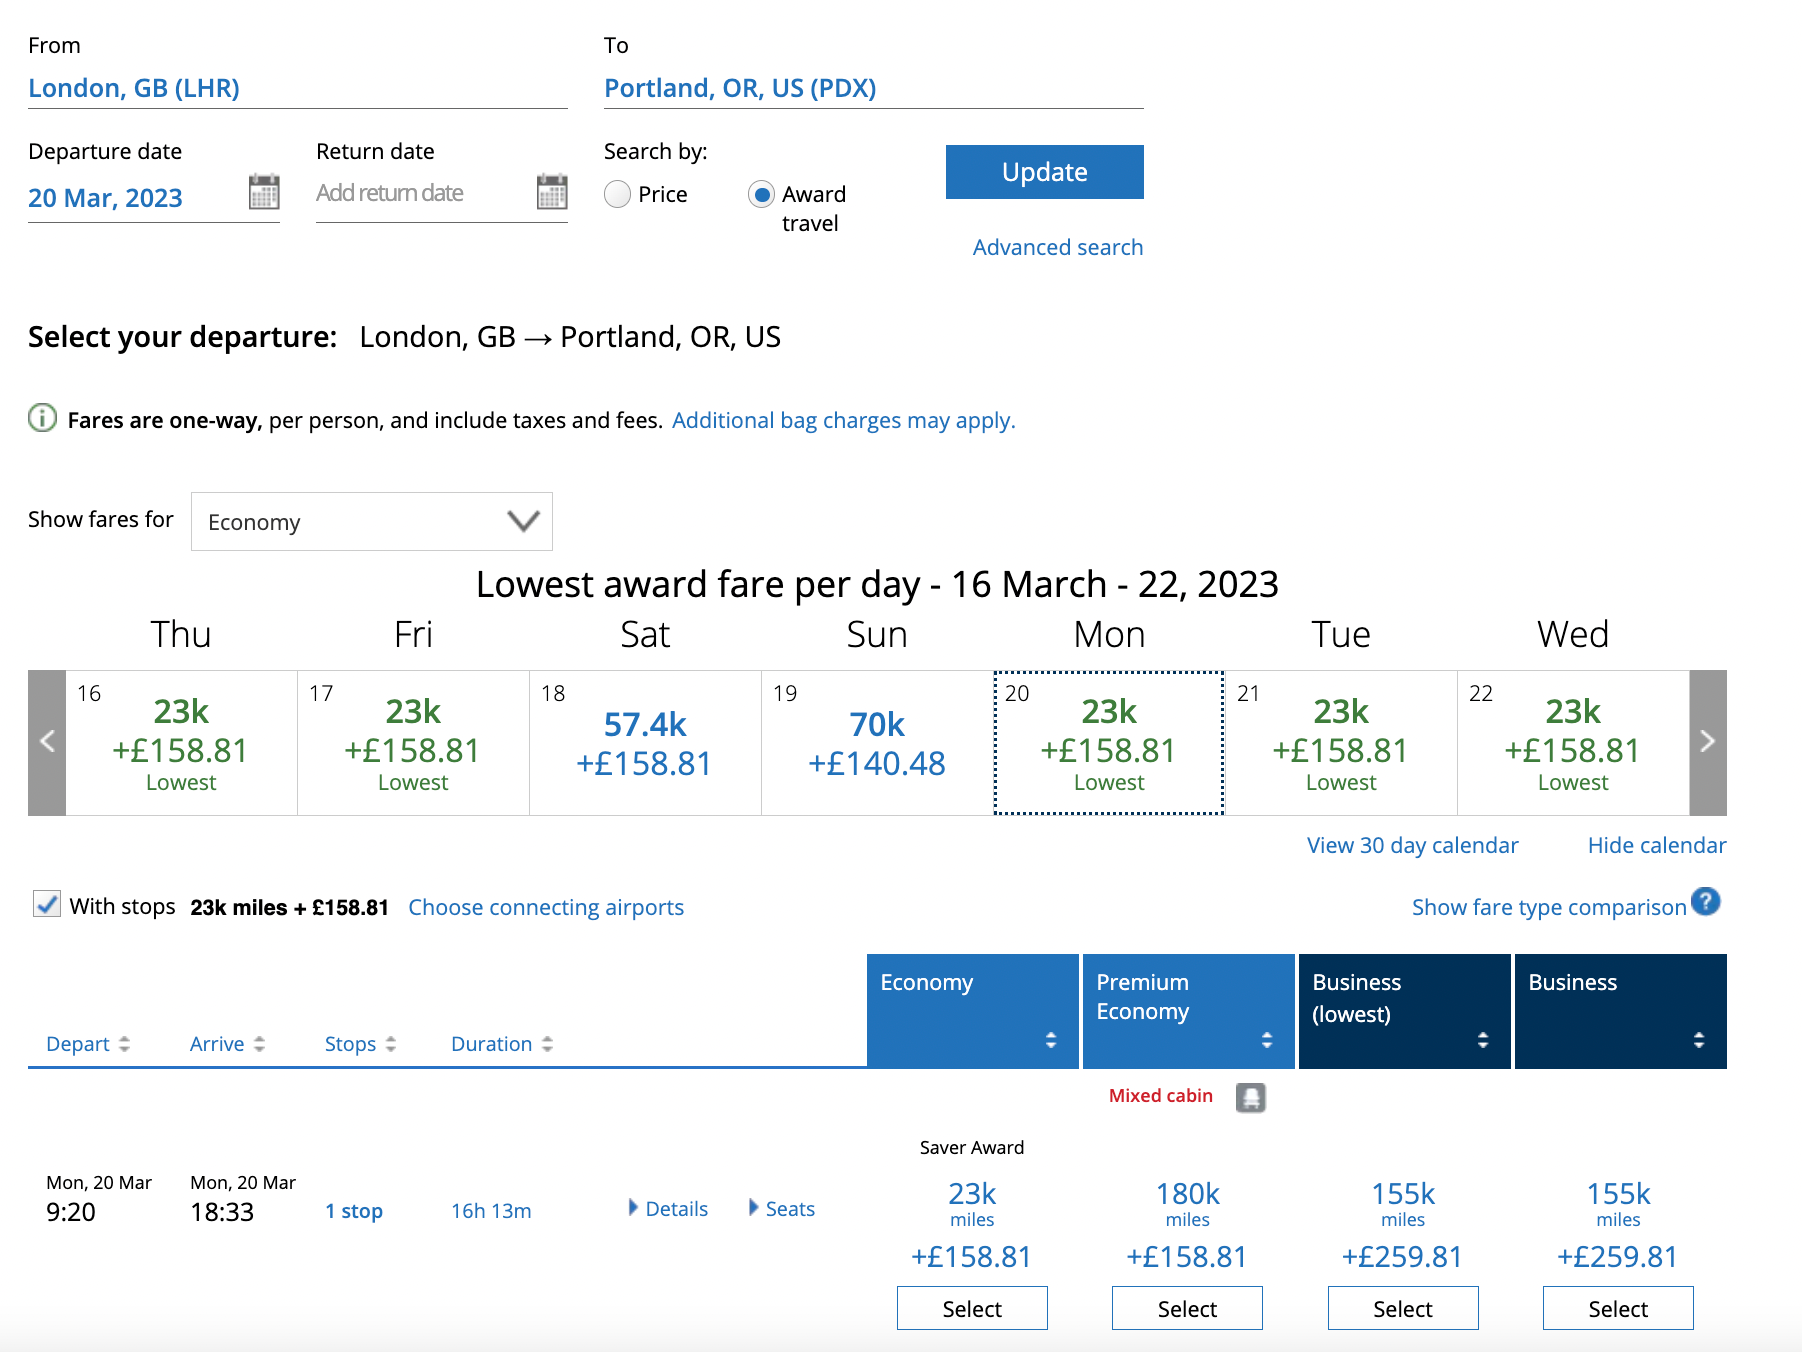
Task: Go to previous week in fare calendar
Action: point(47,742)
